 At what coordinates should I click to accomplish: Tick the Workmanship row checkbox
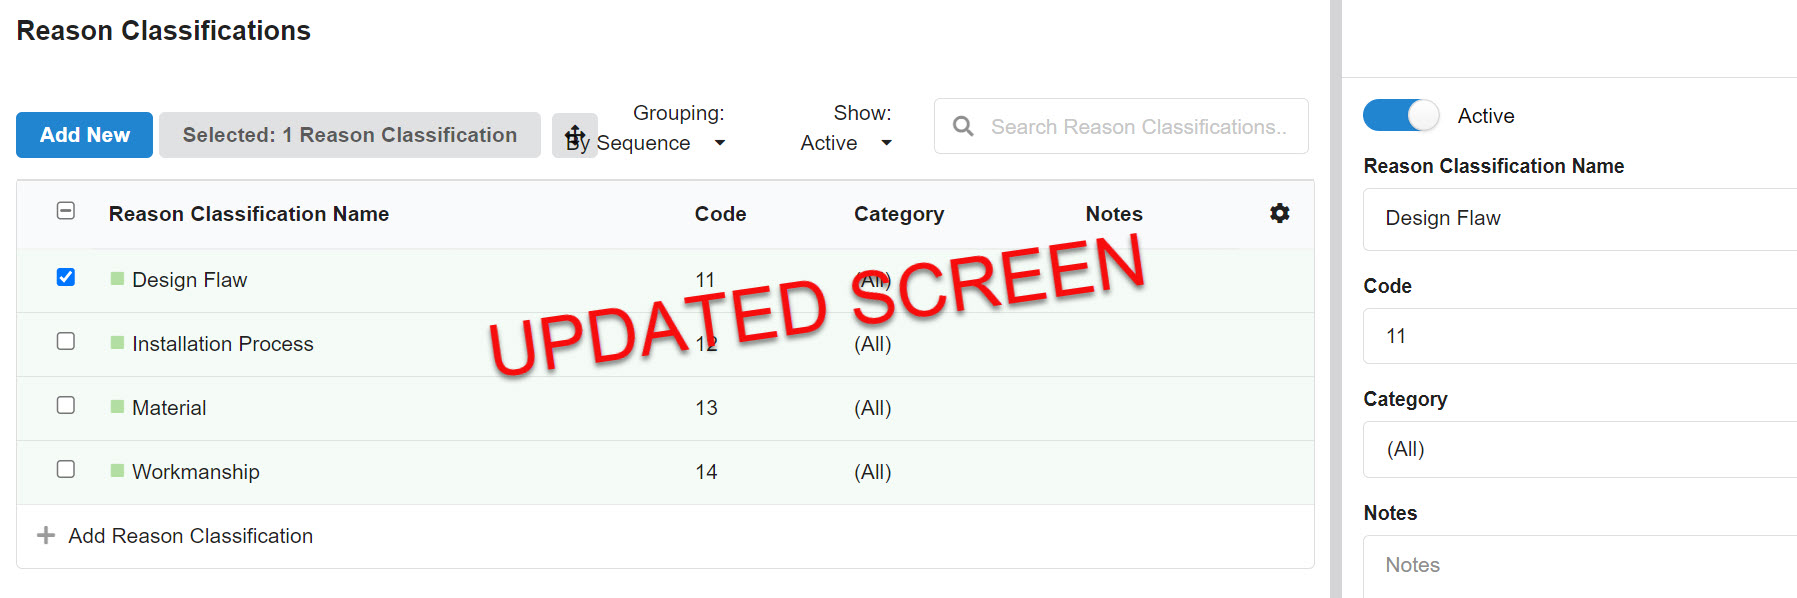point(66,469)
